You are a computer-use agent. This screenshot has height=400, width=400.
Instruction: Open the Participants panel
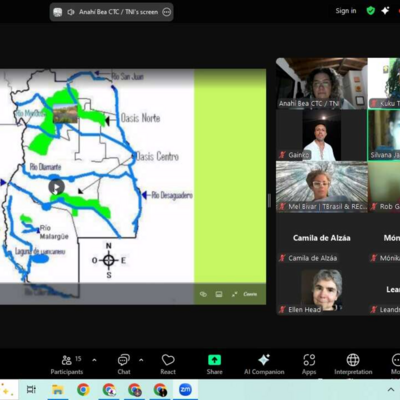click(x=67, y=365)
